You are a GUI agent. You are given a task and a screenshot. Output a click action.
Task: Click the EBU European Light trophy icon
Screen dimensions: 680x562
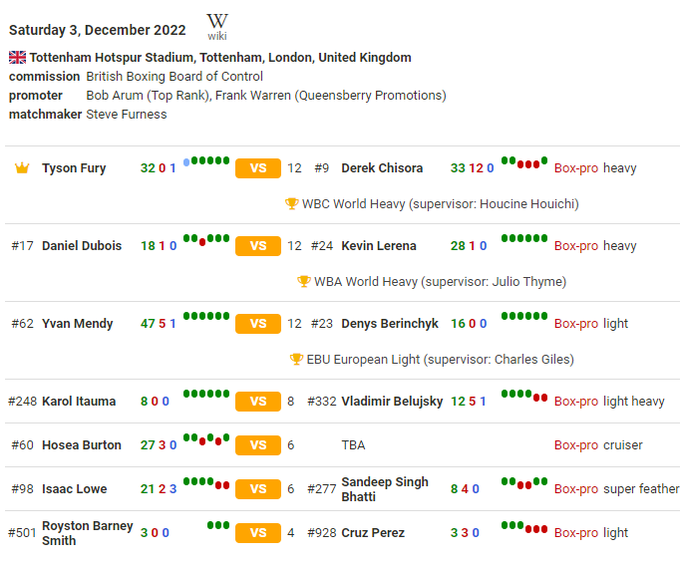296,359
